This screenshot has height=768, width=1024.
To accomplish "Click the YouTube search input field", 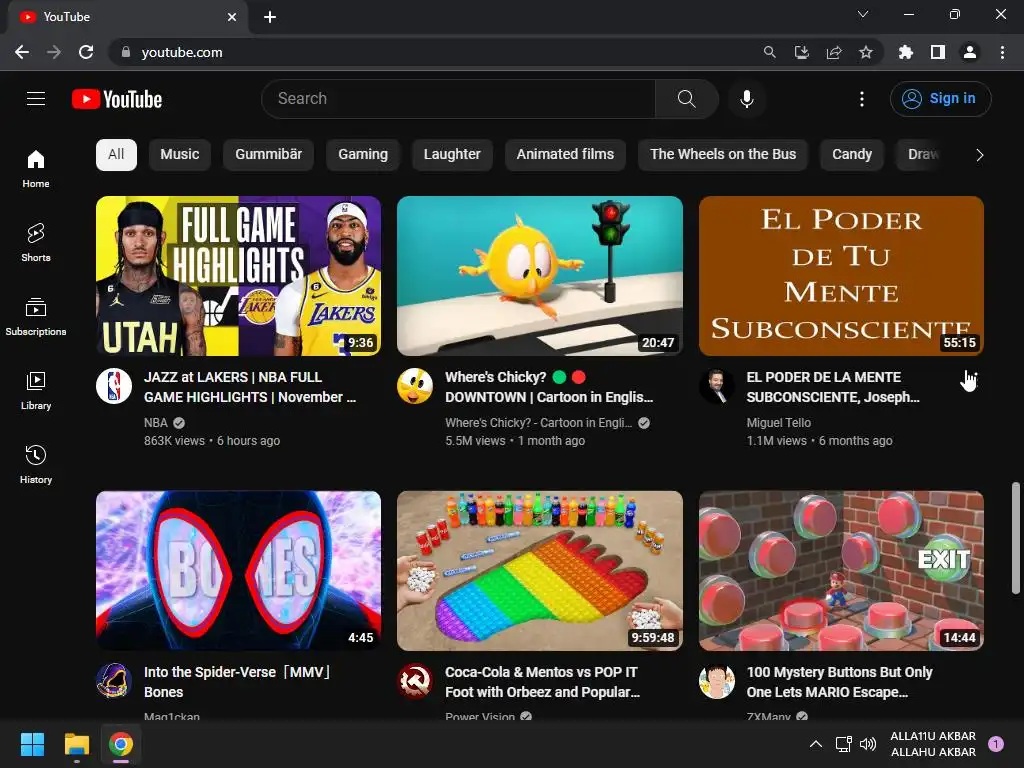I will pos(458,99).
